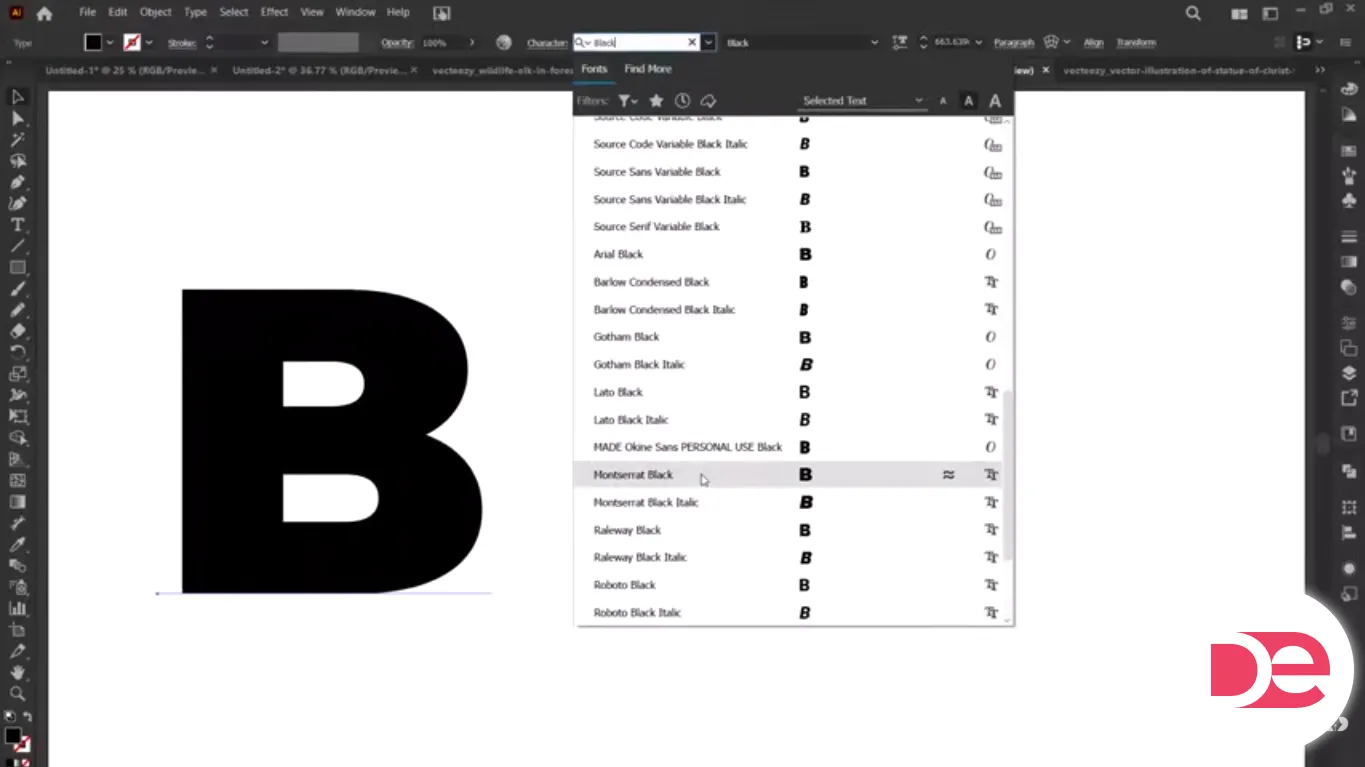Collapse the font family dropdown arrow
The image size is (1365, 767).
click(x=709, y=43)
